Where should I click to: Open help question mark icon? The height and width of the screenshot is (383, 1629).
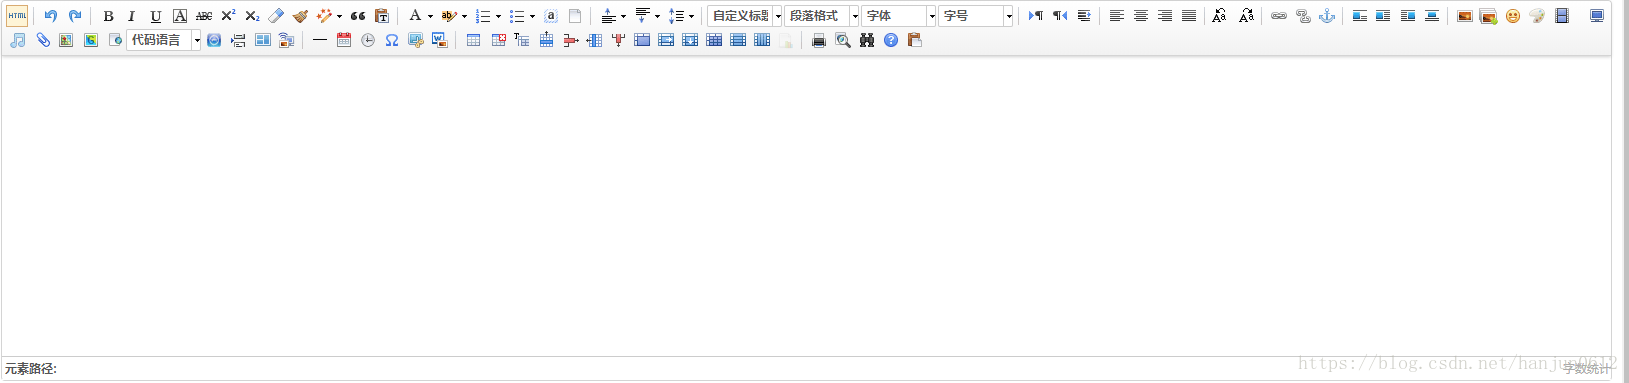pos(891,40)
